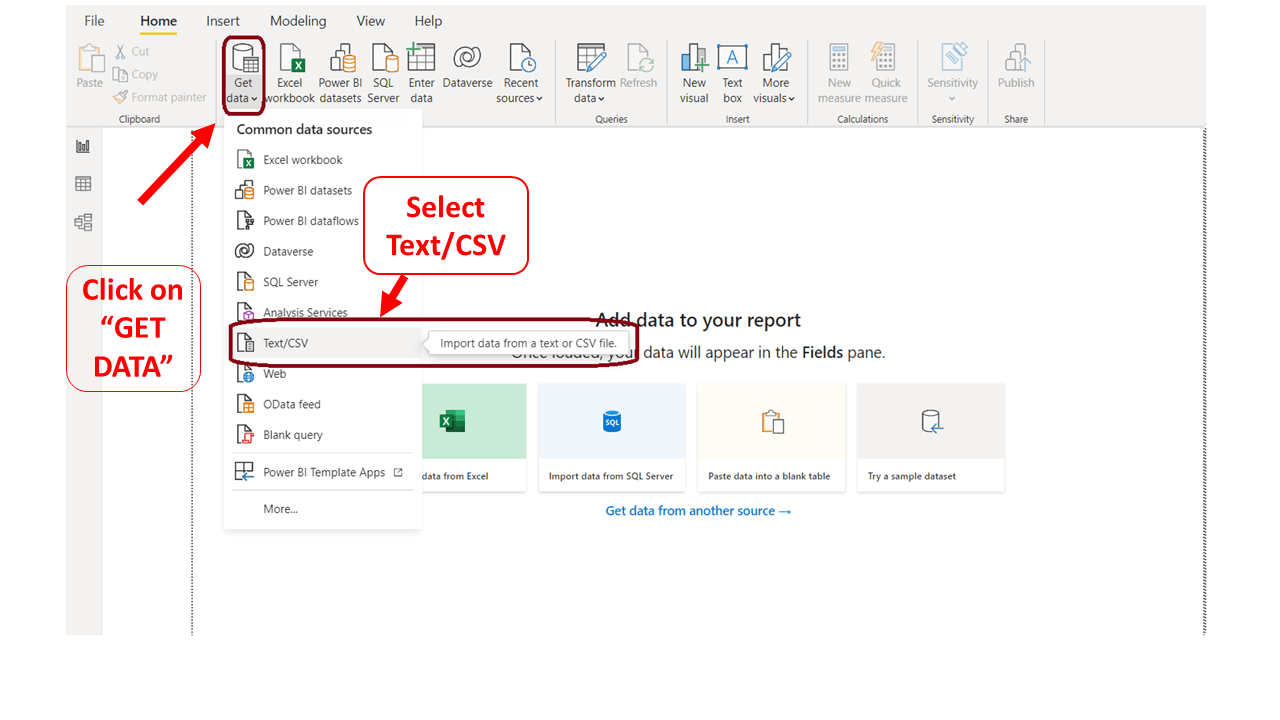Open the More visuals dropdown
This screenshot has height=720, width=1280.
click(x=776, y=70)
